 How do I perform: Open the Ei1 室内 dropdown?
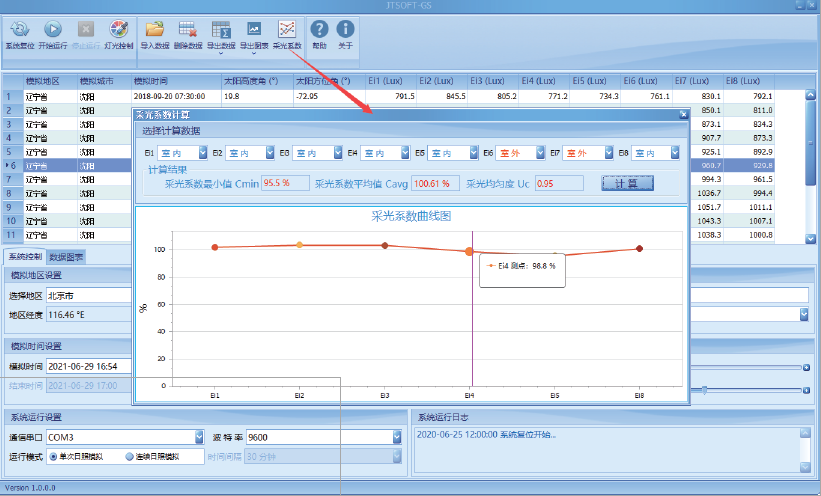coord(203,152)
